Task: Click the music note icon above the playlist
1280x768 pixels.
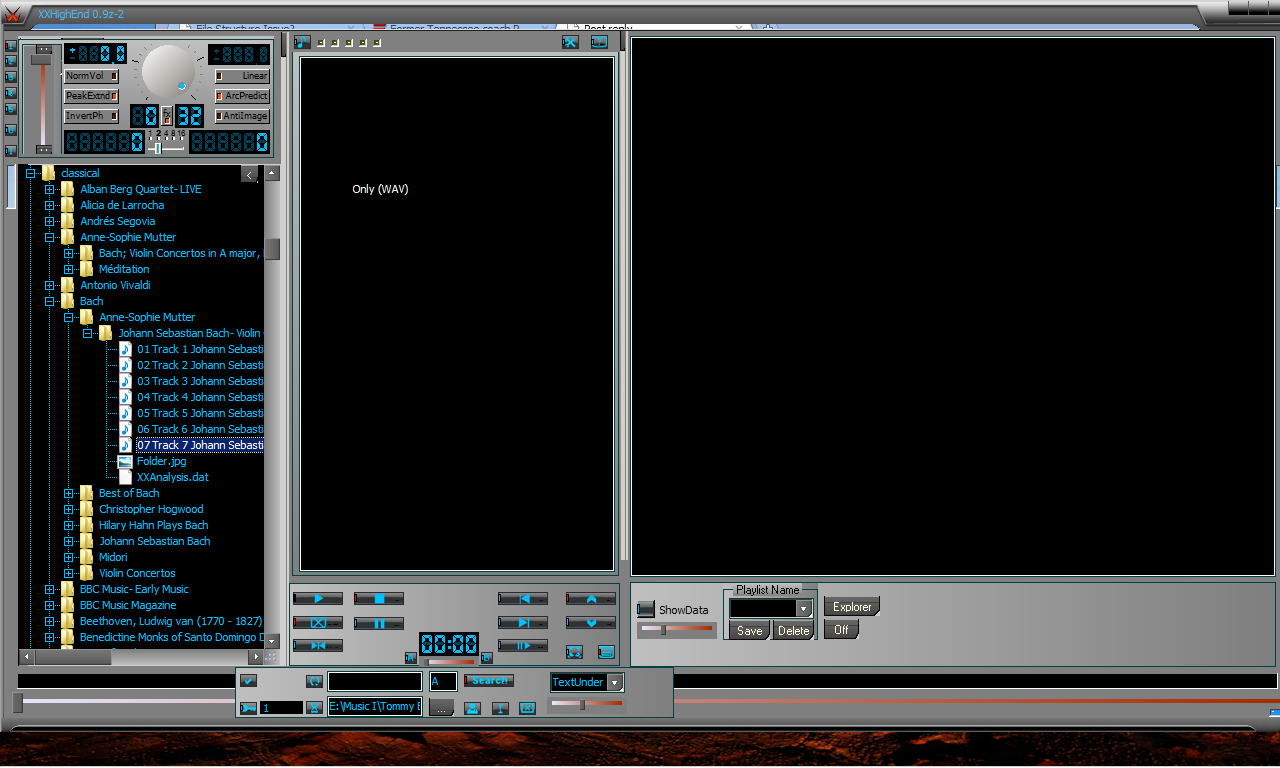Action: click(302, 42)
